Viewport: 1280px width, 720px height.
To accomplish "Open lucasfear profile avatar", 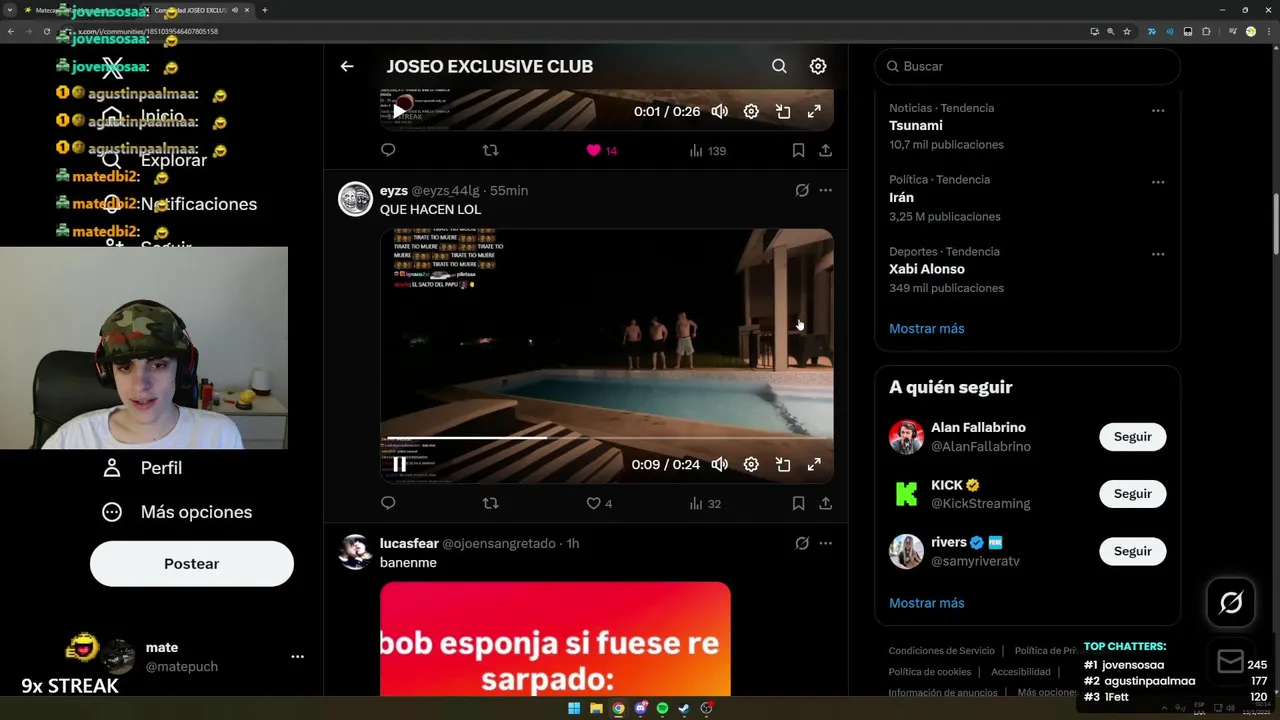I will [x=355, y=551].
